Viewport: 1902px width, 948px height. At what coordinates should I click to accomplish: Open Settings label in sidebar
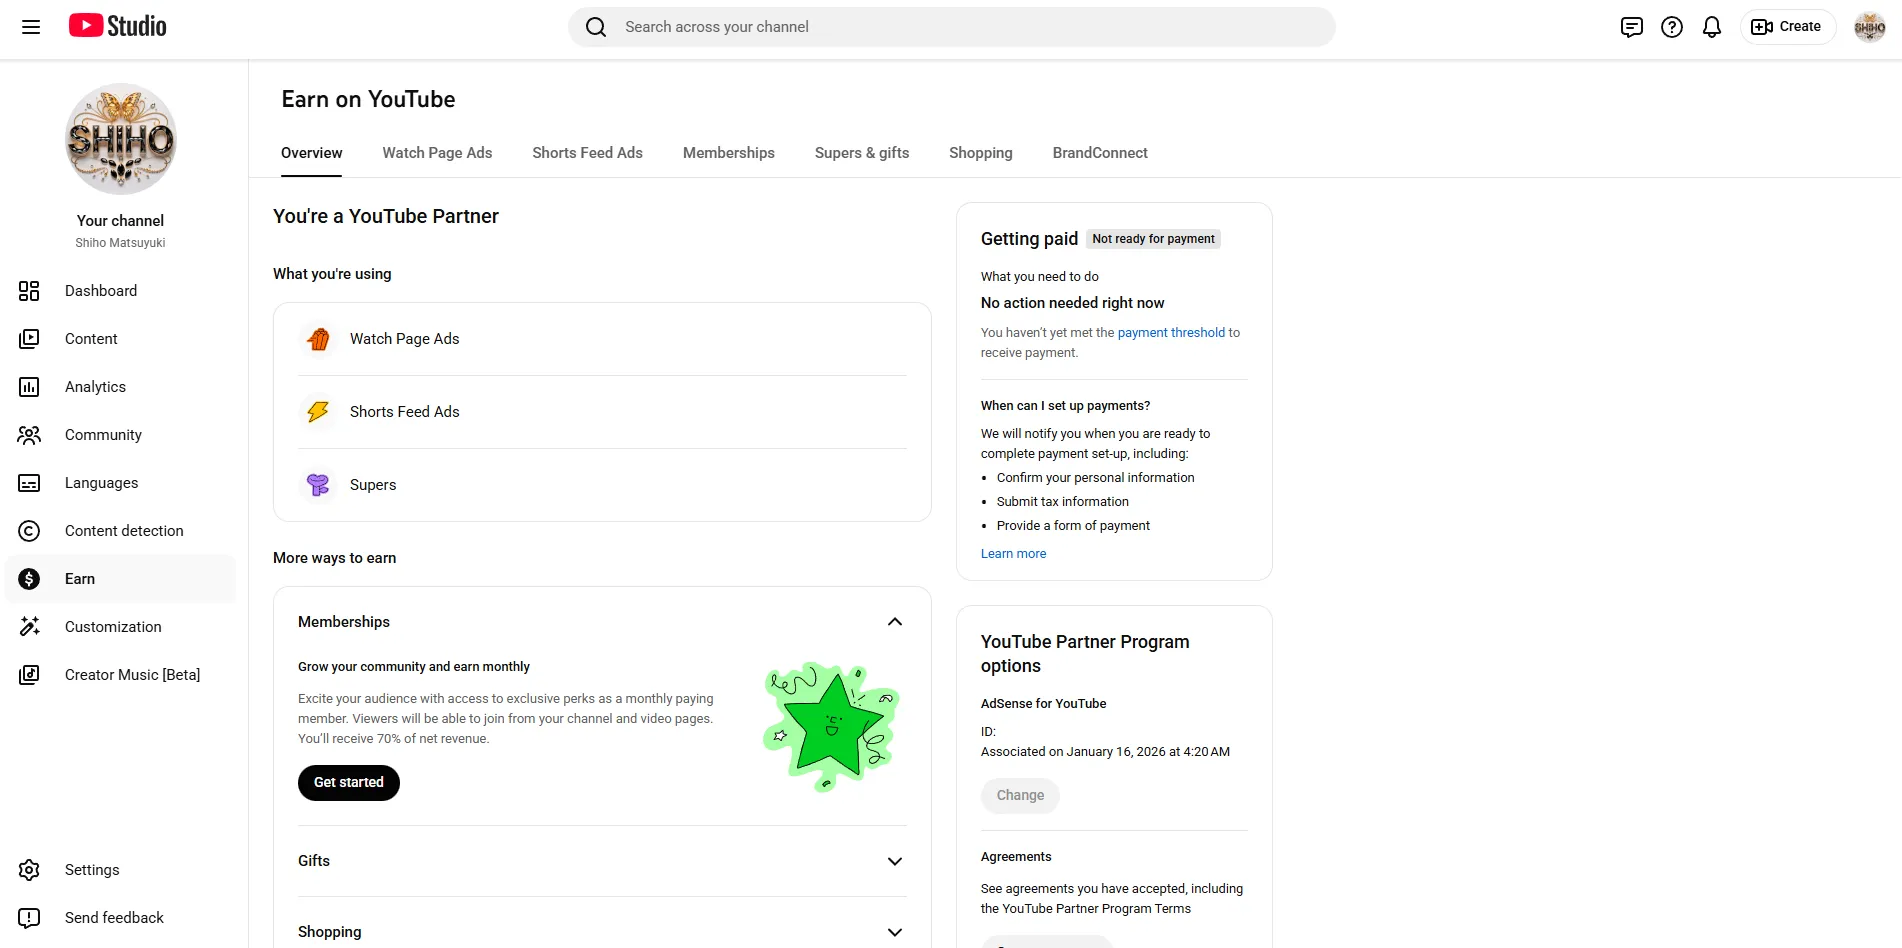[92, 870]
